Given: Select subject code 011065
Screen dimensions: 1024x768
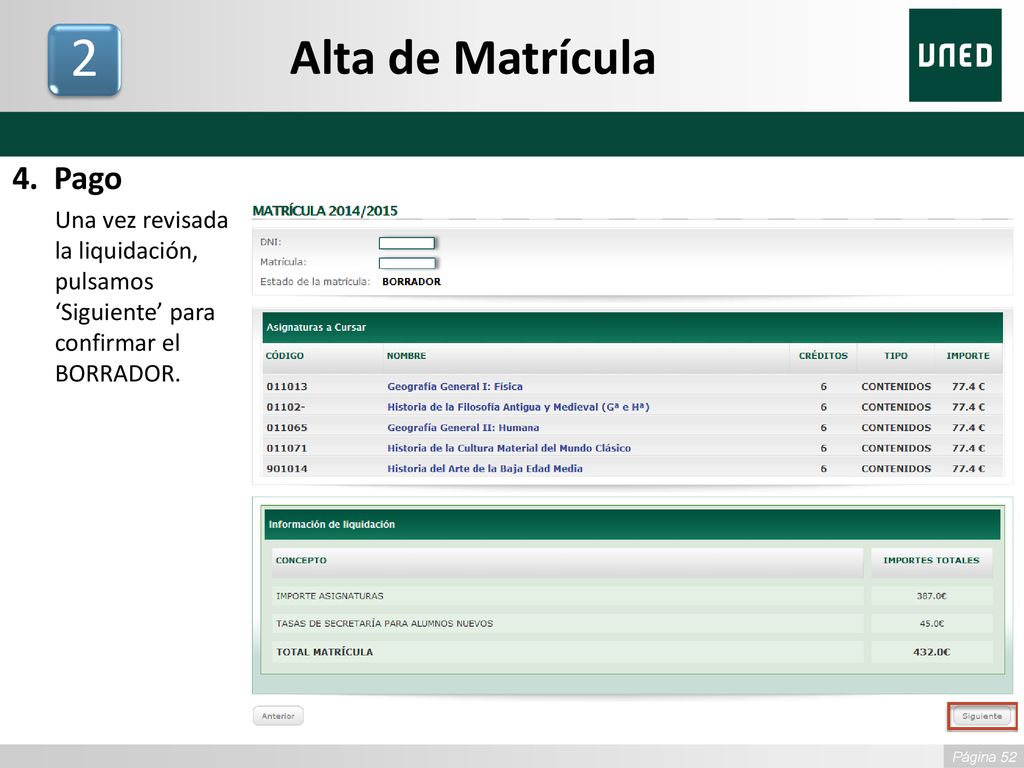Looking at the screenshot, I should 287,428.
